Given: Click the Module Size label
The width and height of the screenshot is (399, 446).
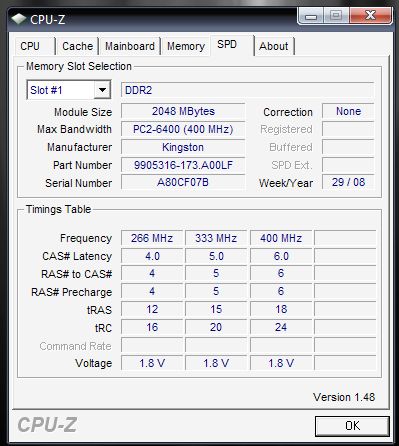Looking at the screenshot, I should (x=83, y=112).
